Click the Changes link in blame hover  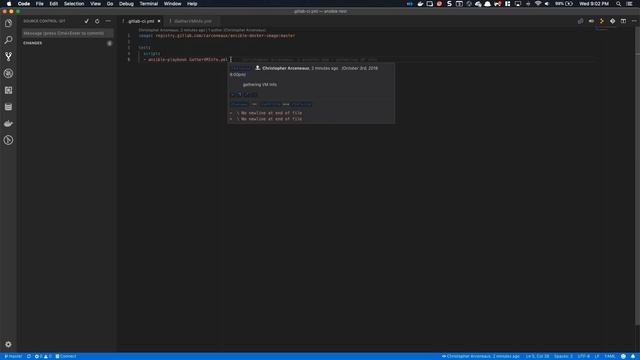239,104
